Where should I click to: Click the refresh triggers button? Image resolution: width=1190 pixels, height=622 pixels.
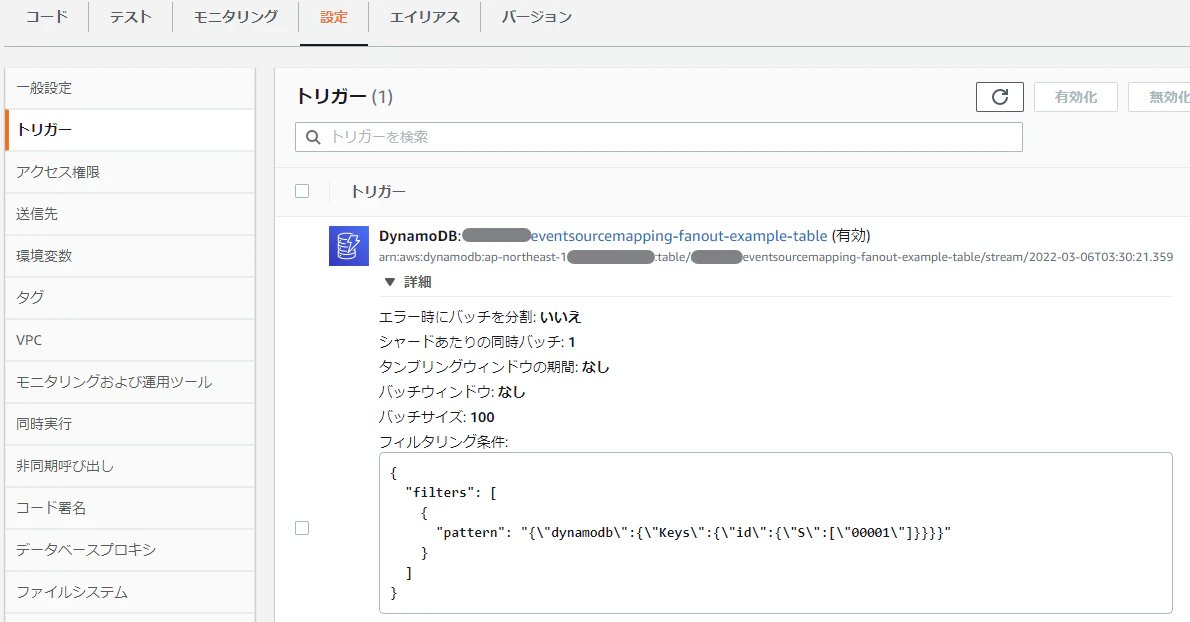pyautogui.click(x=1000, y=97)
